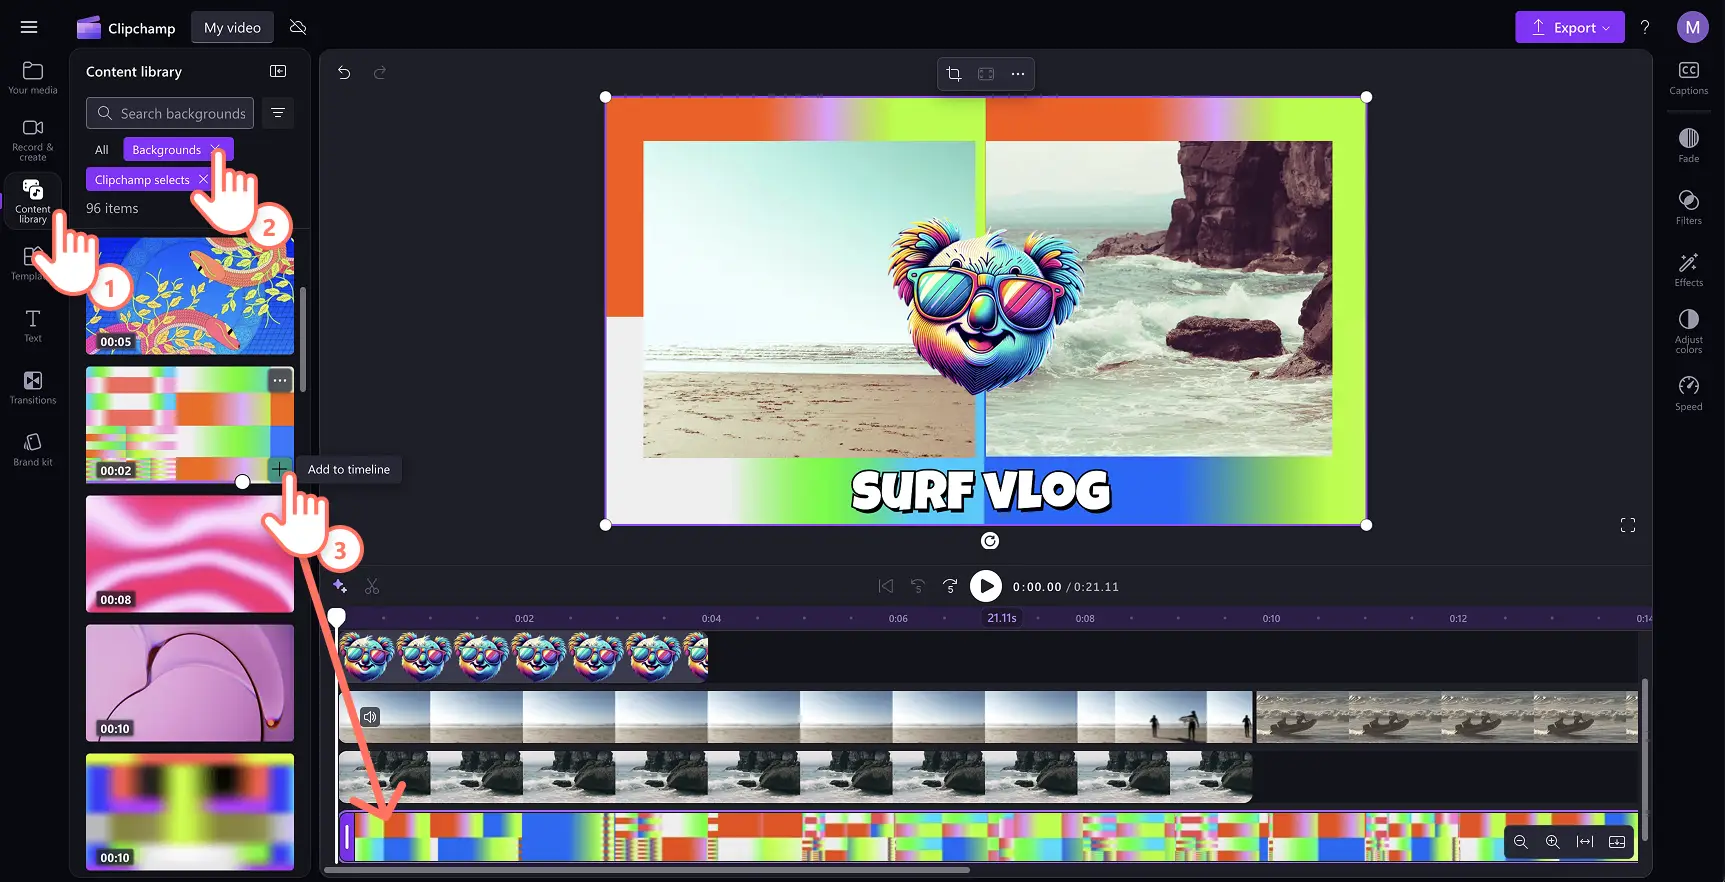Open the Text sidebar tab
The width and height of the screenshot is (1725, 882).
(x=33, y=325)
